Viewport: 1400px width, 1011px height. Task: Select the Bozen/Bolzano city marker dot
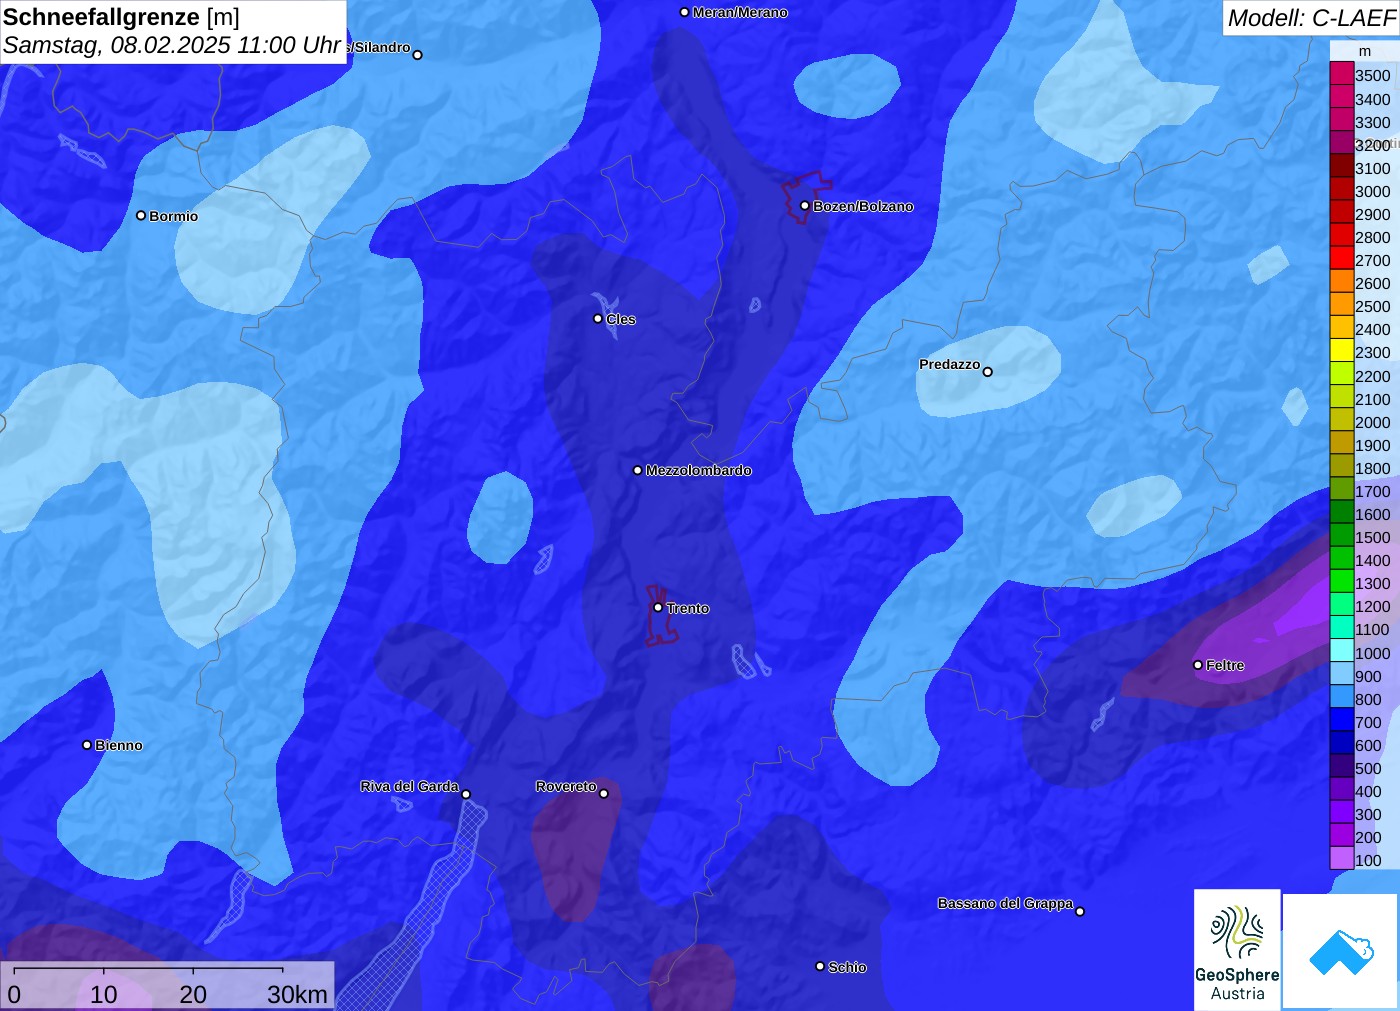click(x=805, y=206)
